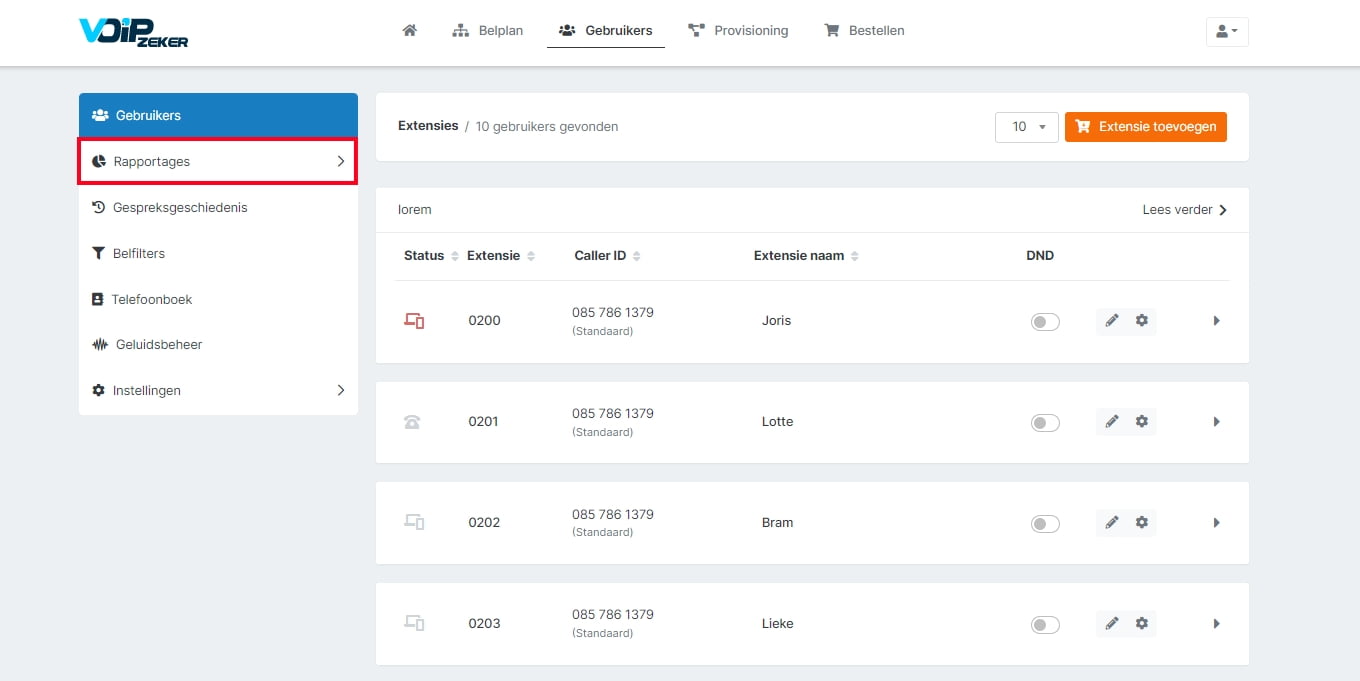The height and width of the screenshot is (681, 1360).
Task: Expand the row arrow for Bram
Action: tap(1217, 522)
